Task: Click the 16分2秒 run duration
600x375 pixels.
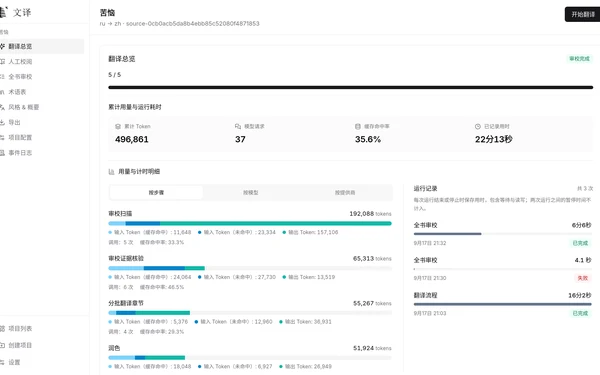Action: coord(580,295)
